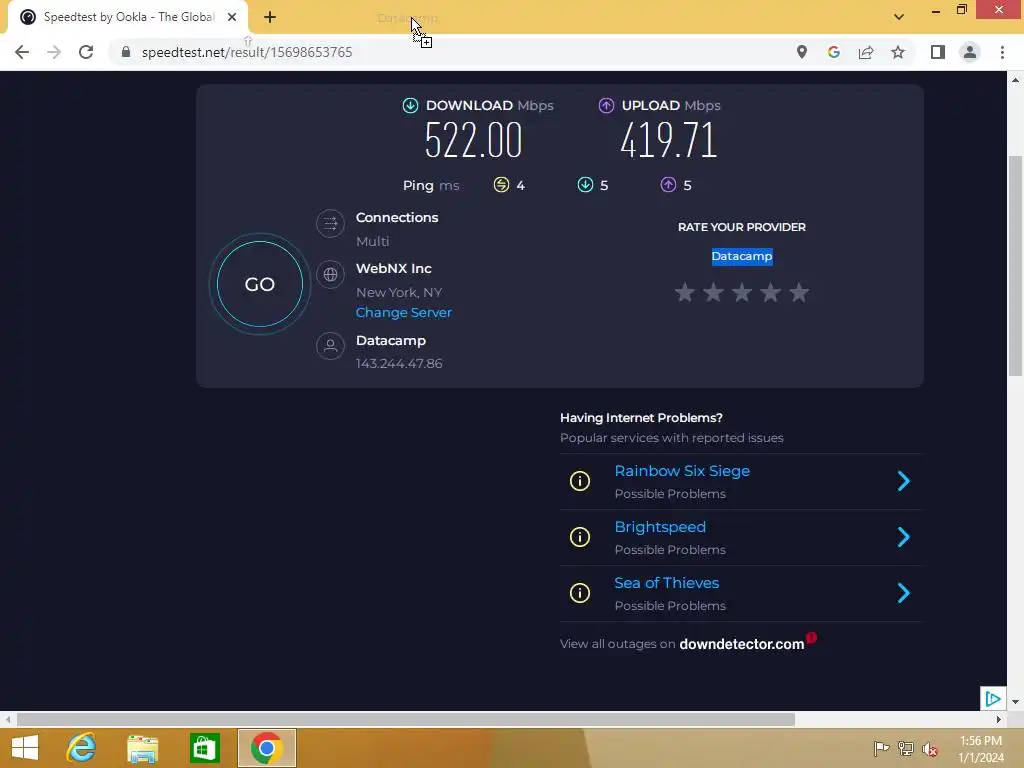Screen dimensions: 1024x768
Task: Open Brightspeed outage details
Action: click(660, 527)
